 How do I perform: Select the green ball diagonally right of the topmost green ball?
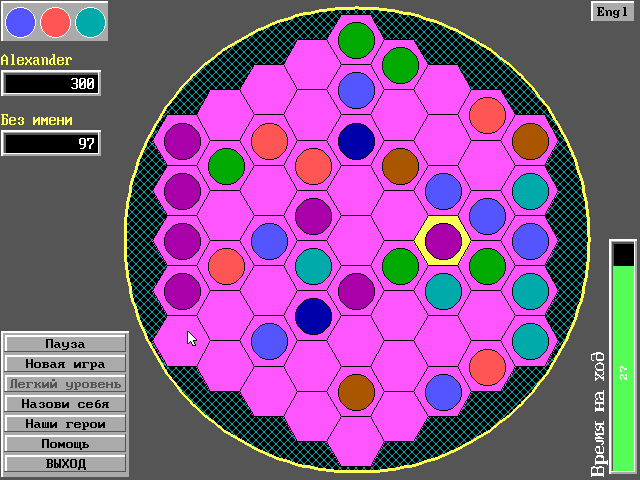coord(400,65)
